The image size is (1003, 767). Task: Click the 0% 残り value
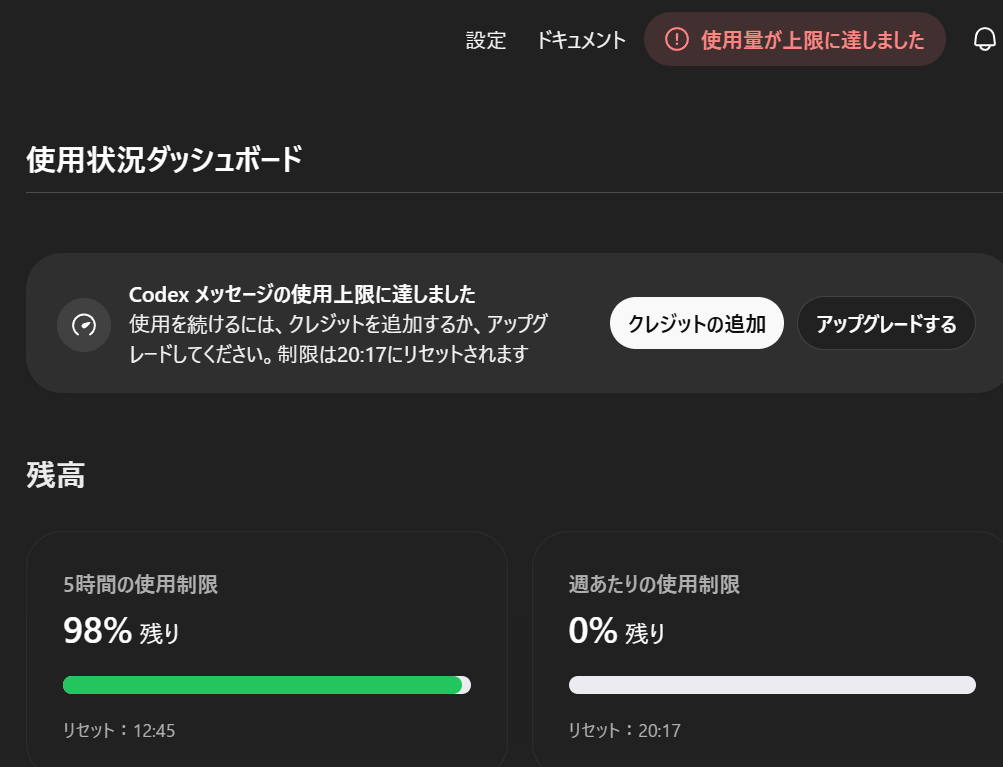click(x=616, y=632)
